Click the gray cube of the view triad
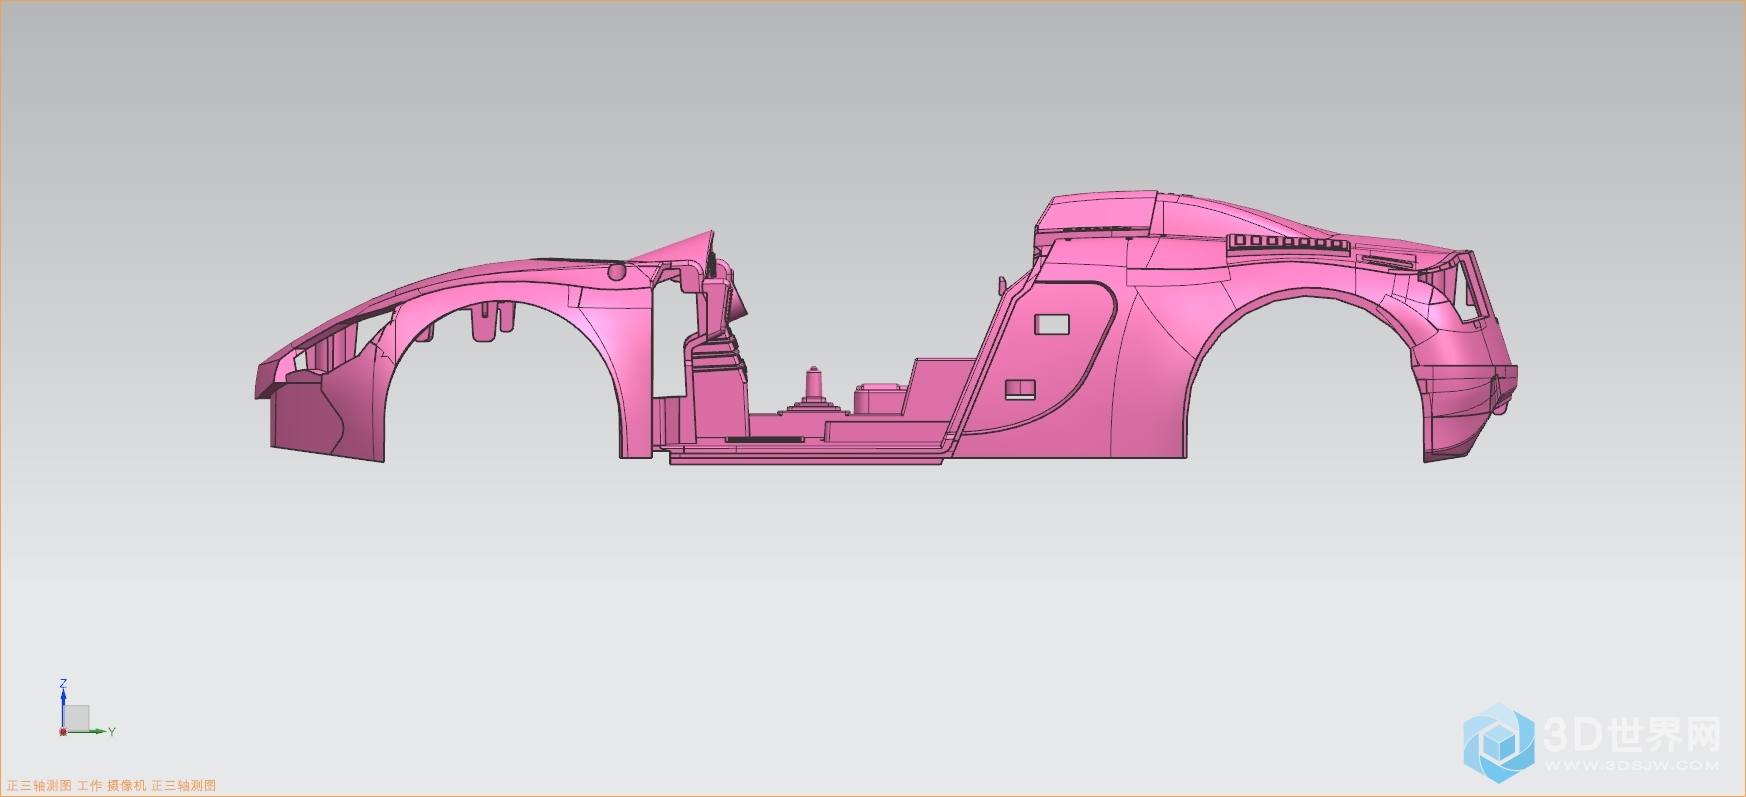The image size is (1746, 797). tap(77, 718)
